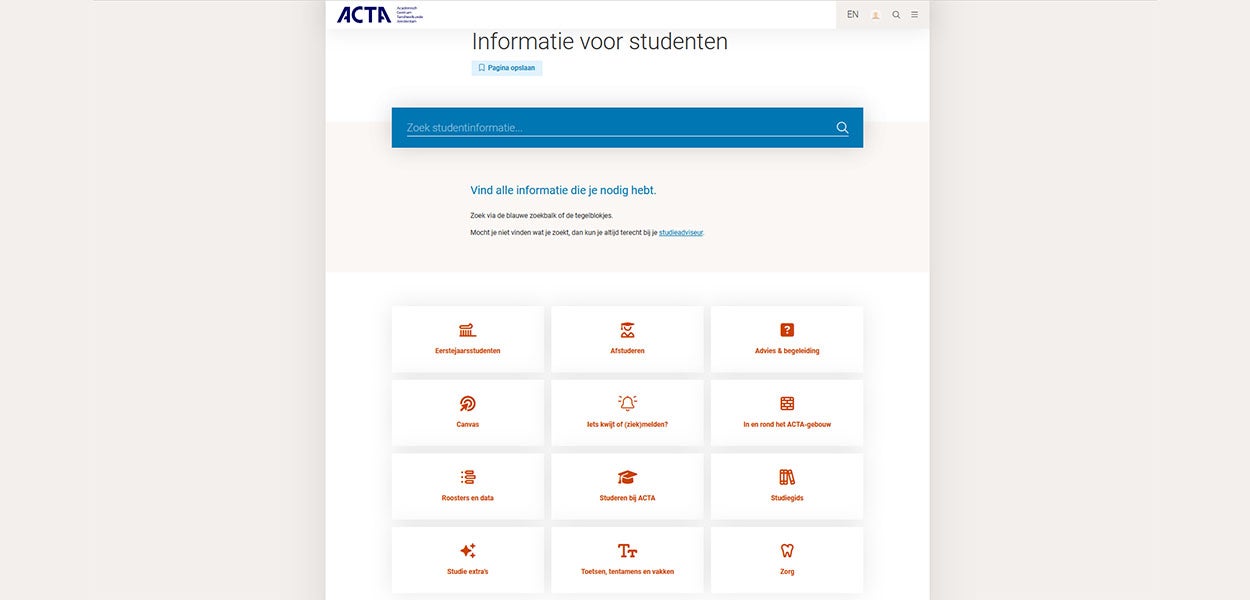Open the search magnifier icon in the top bar
This screenshot has height=600, width=1250.
[x=896, y=14]
